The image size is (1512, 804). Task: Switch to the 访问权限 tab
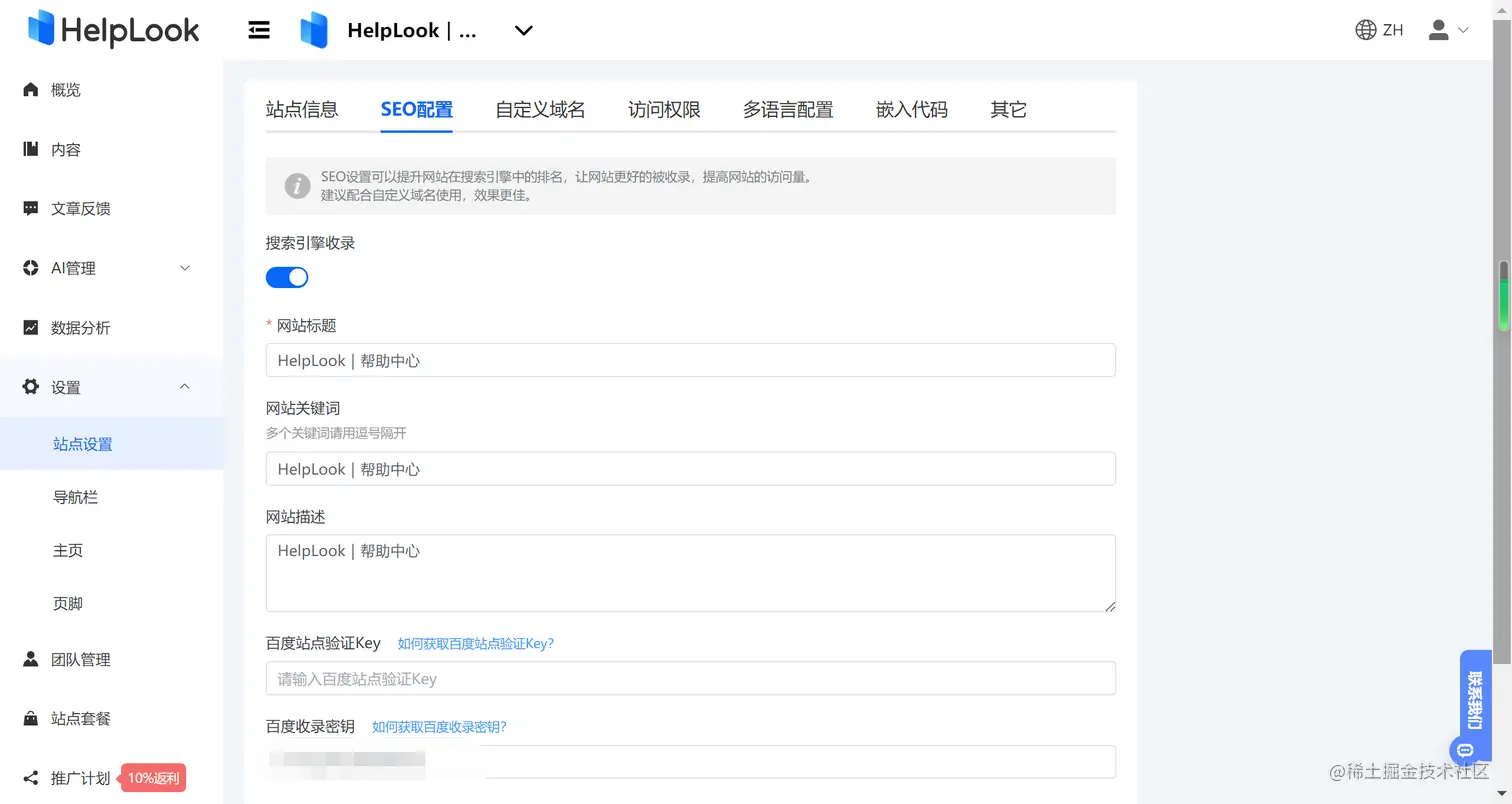click(664, 110)
